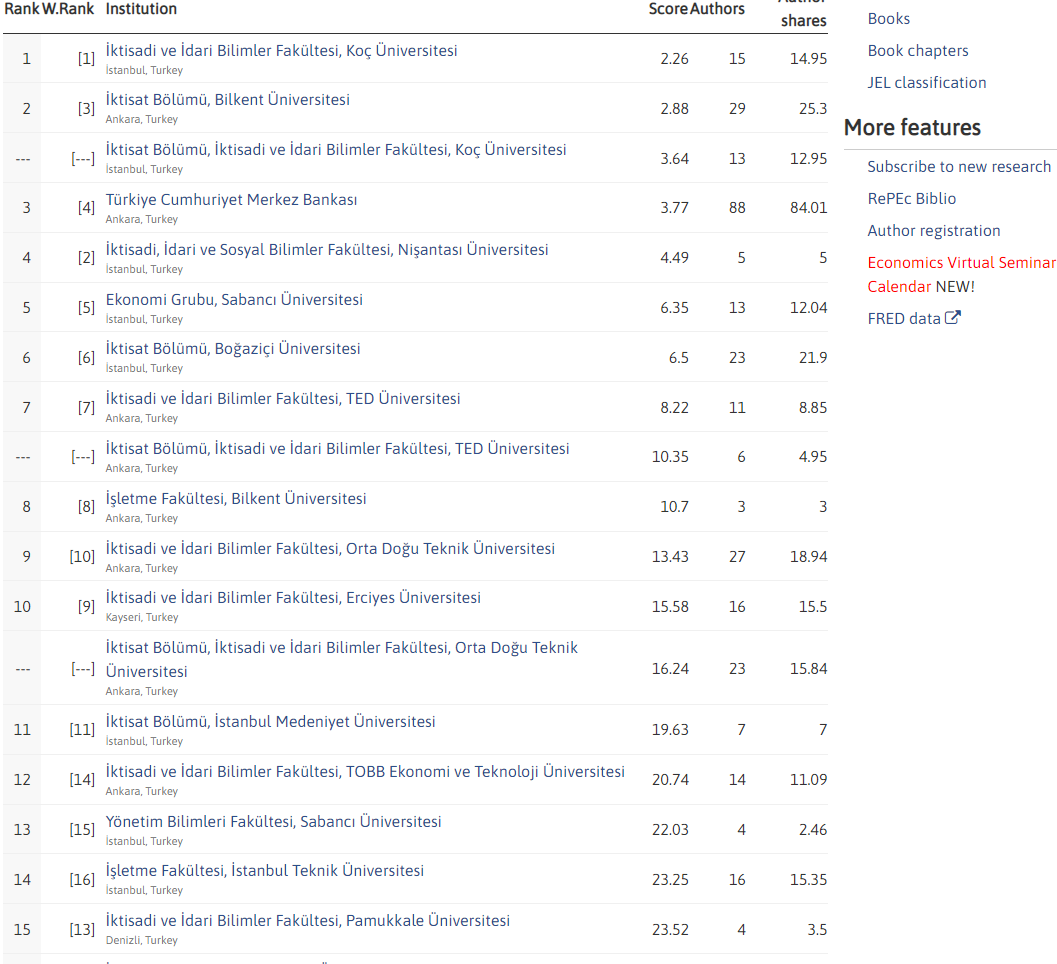Click the W.Rank column header
The image size is (1057, 964).
click(68, 9)
